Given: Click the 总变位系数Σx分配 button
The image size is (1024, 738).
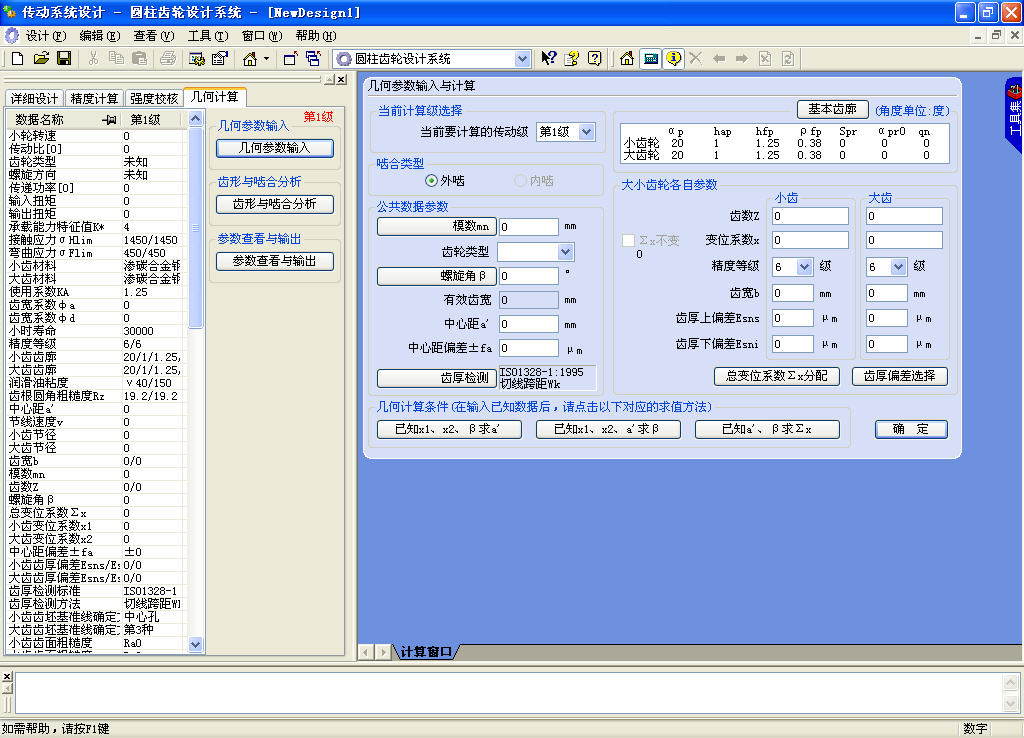Looking at the screenshot, I should tap(776, 376).
